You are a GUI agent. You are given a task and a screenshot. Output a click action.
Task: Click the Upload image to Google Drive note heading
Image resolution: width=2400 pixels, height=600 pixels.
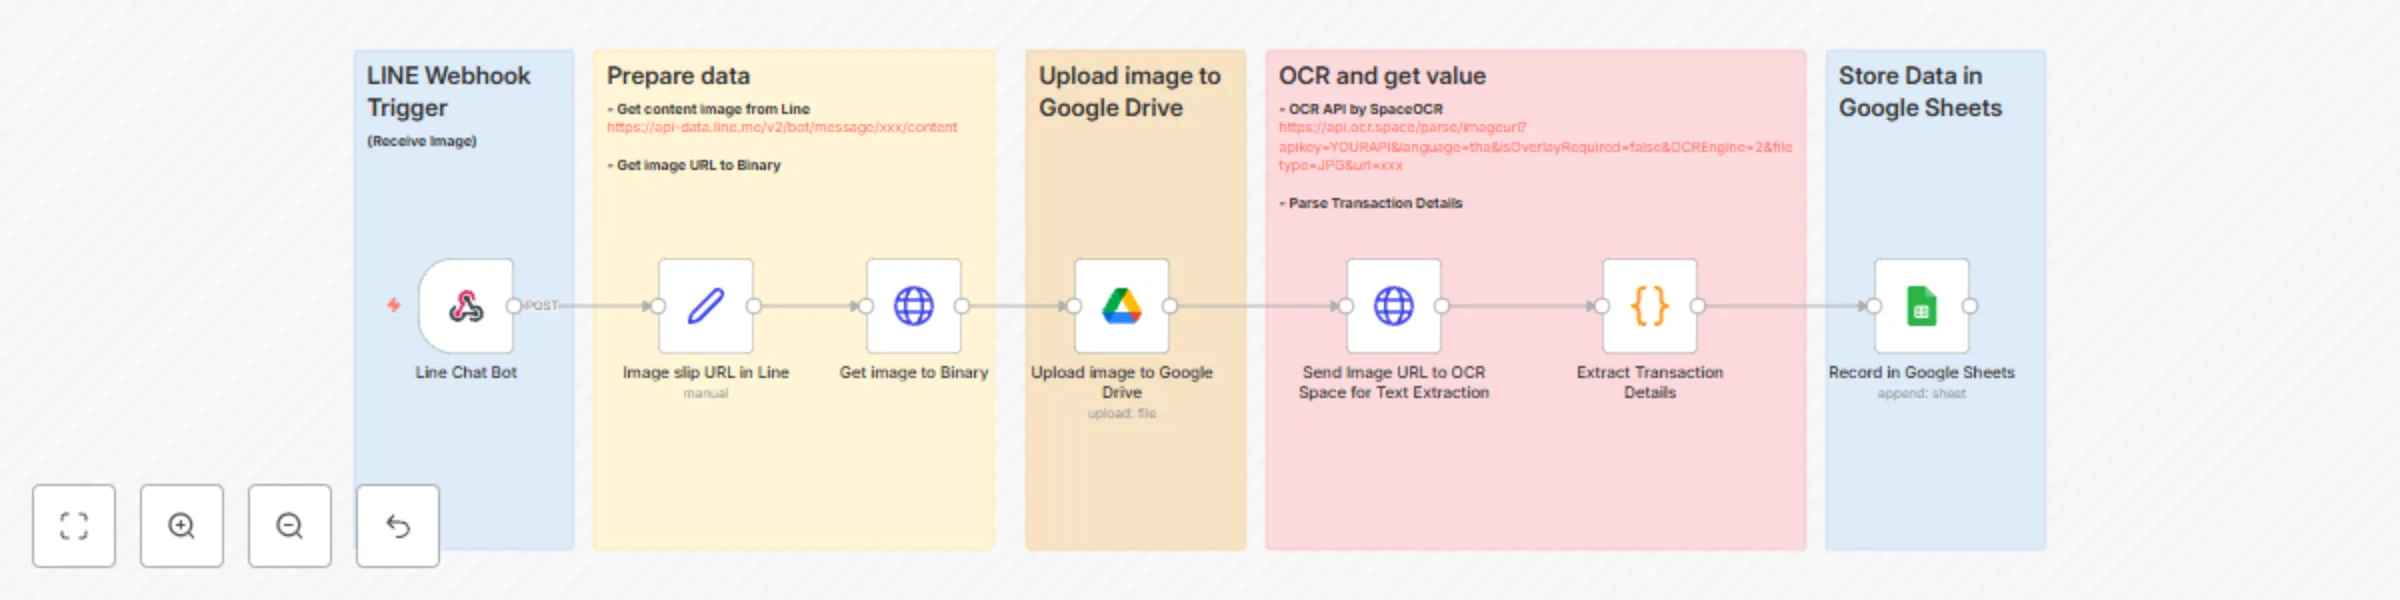1129,91
